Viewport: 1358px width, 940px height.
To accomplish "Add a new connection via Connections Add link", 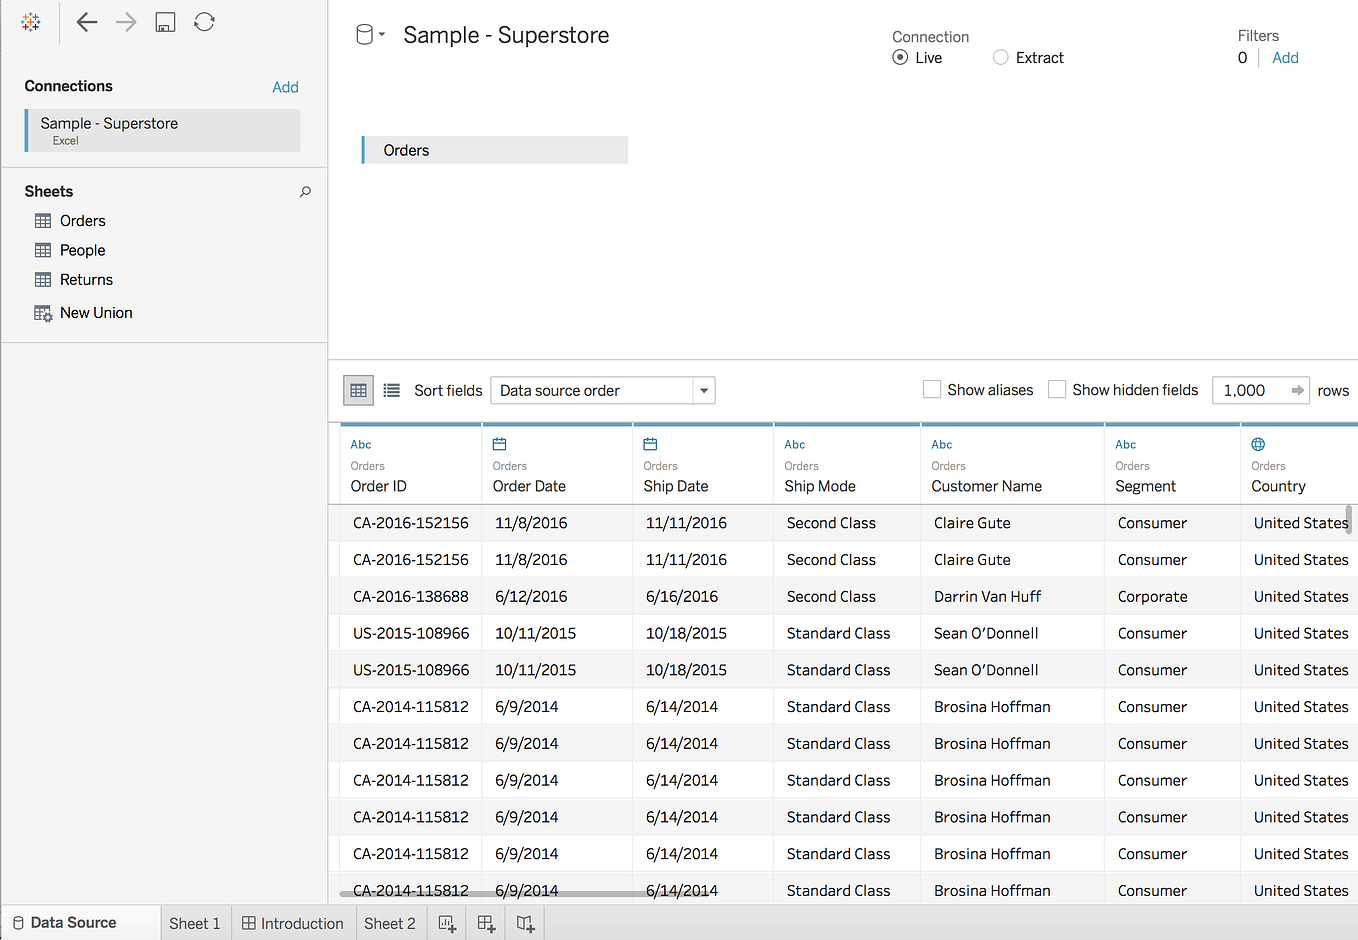I will [x=285, y=87].
